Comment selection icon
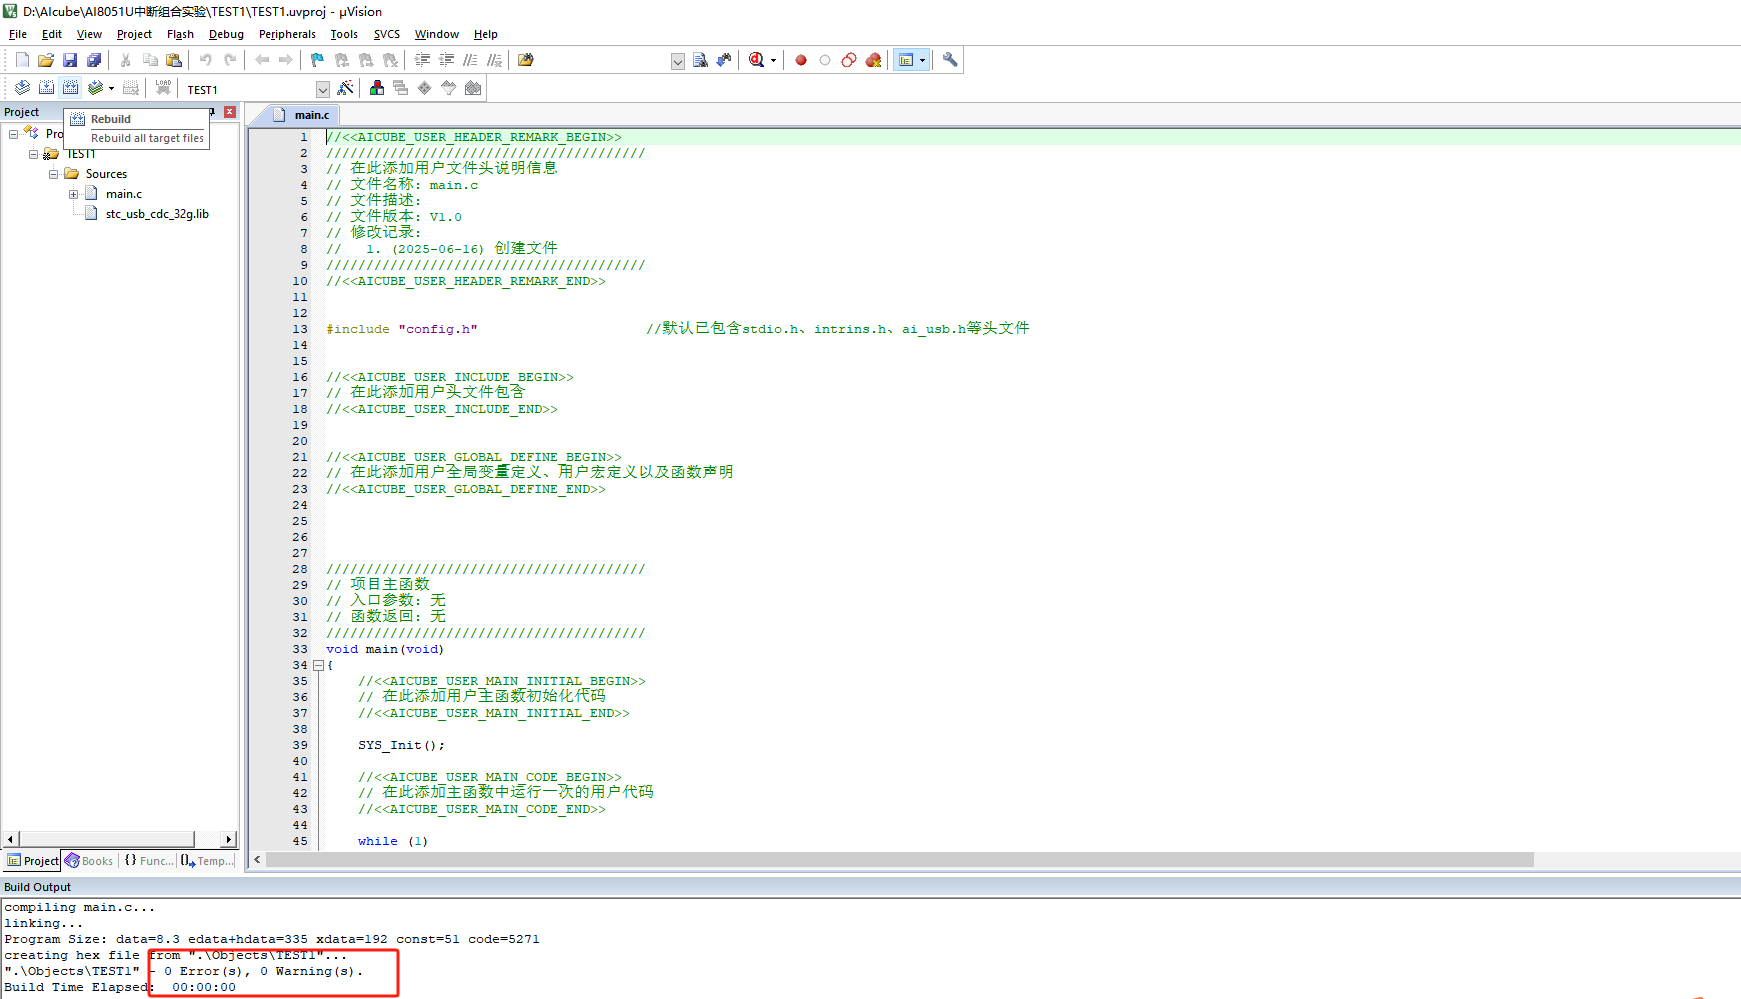Image resolution: width=1741 pixels, height=999 pixels. pos(471,60)
